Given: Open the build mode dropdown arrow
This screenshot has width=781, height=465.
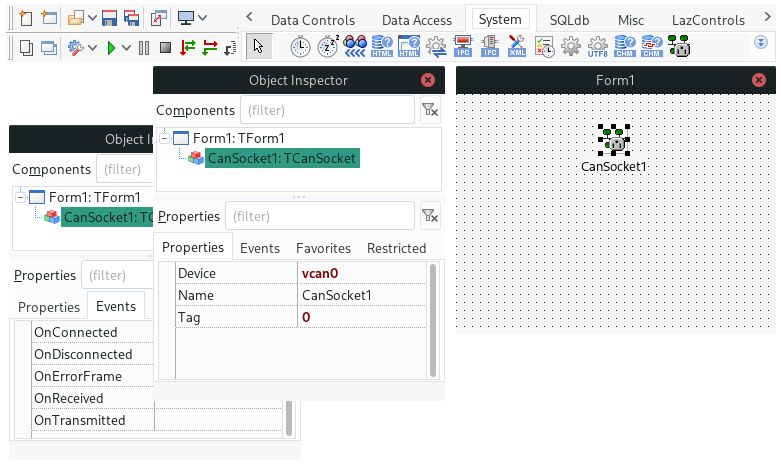Looking at the screenshot, I should 92,48.
